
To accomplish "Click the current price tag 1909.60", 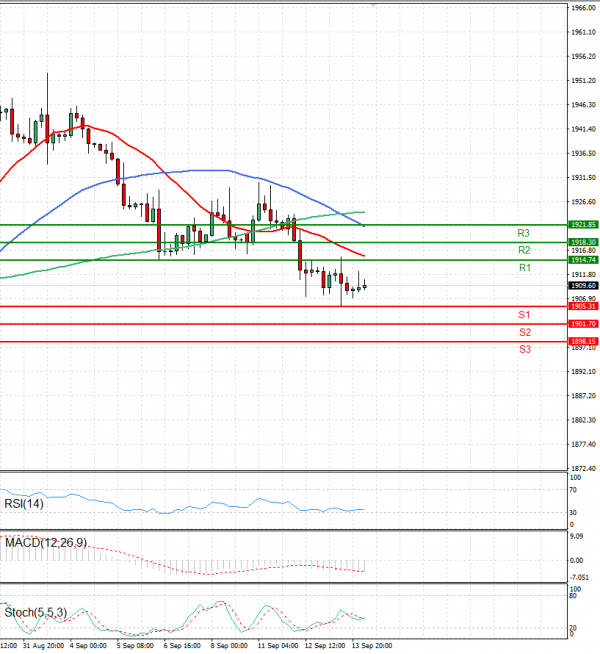I will click(582, 285).
